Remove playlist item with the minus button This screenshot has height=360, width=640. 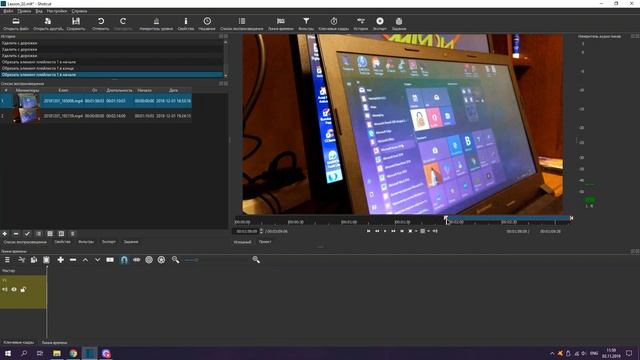coord(16,234)
